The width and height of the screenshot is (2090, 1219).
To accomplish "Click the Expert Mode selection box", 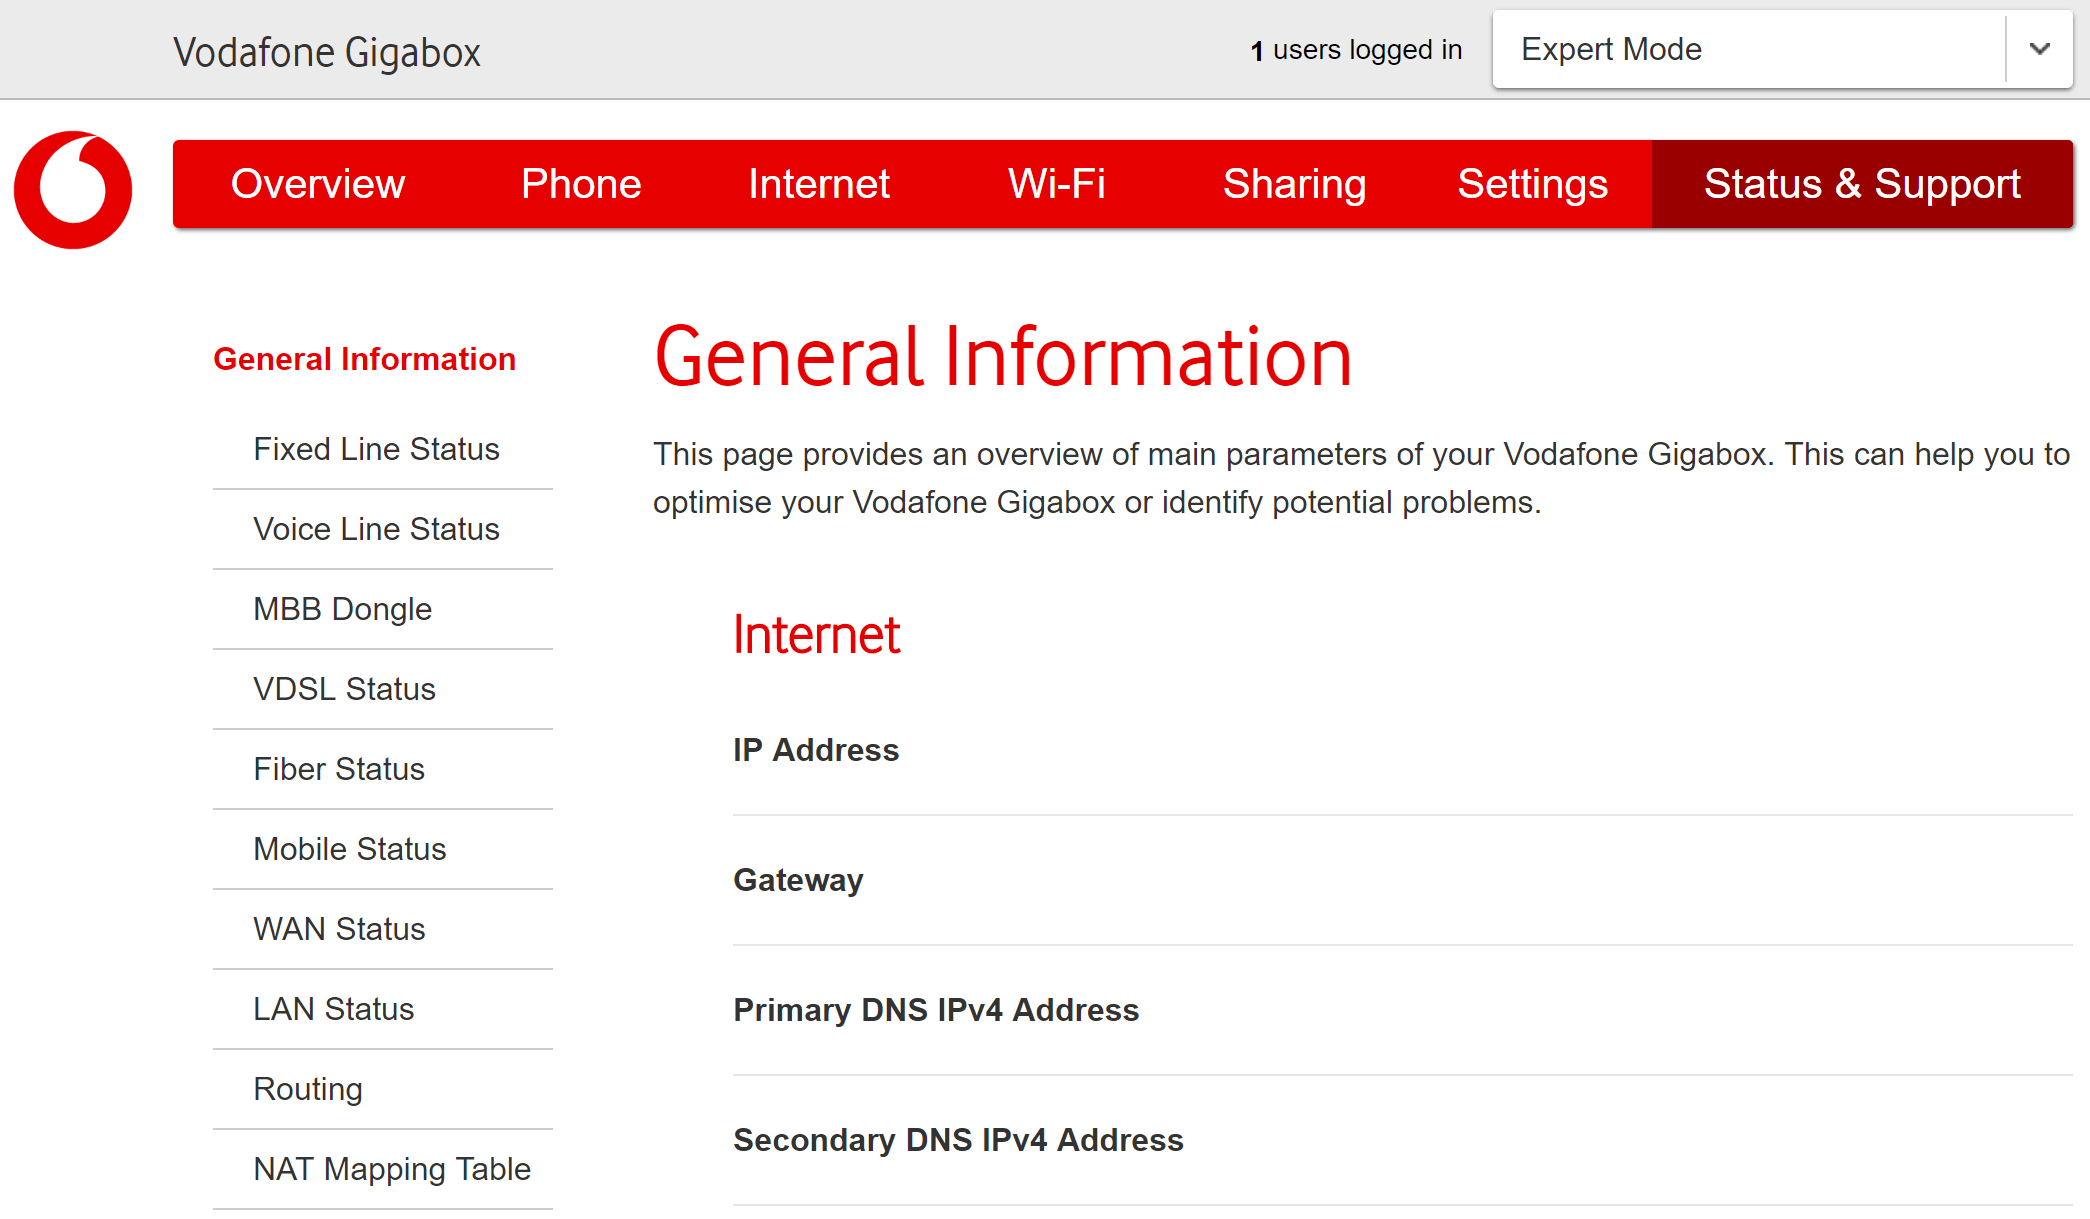I will (1782, 49).
